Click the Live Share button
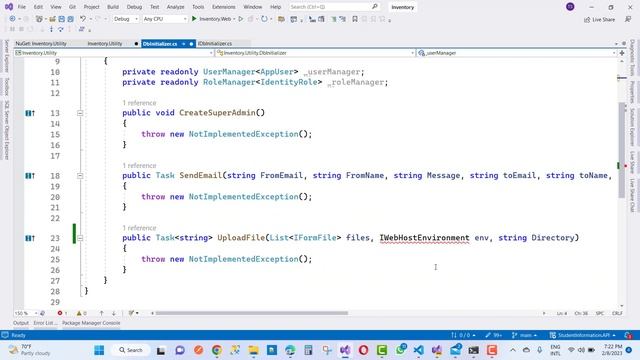The width and height of the screenshot is (640, 360). click(x=599, y=19)
